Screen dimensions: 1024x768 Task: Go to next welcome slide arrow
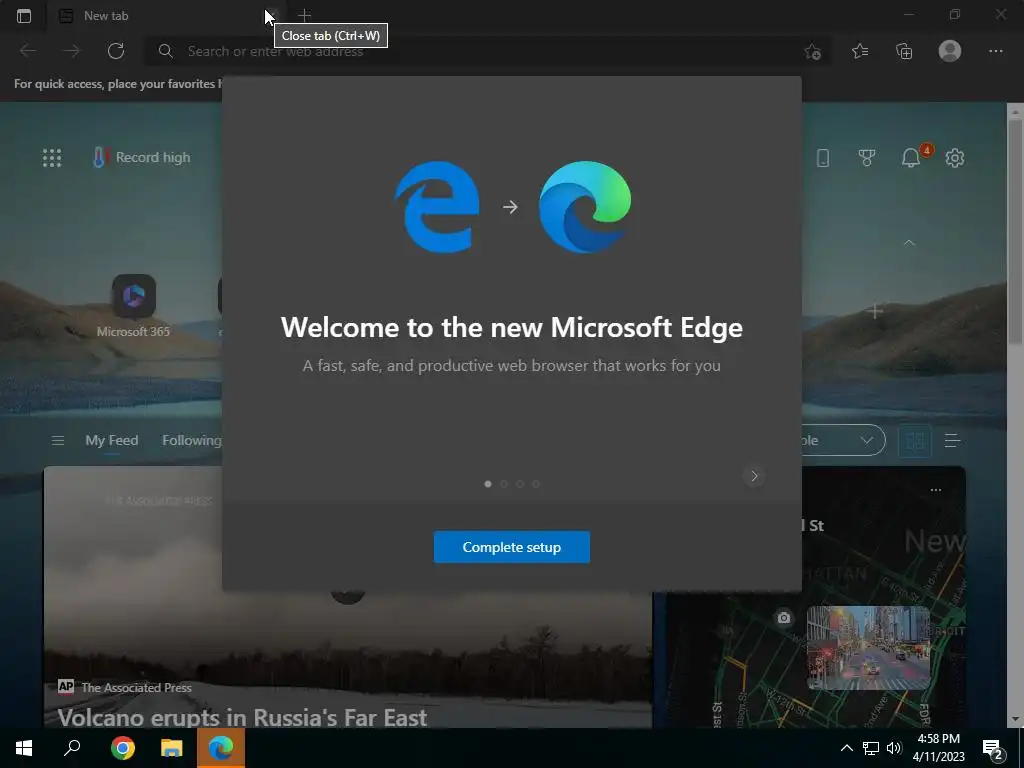(x=754, y=476)
